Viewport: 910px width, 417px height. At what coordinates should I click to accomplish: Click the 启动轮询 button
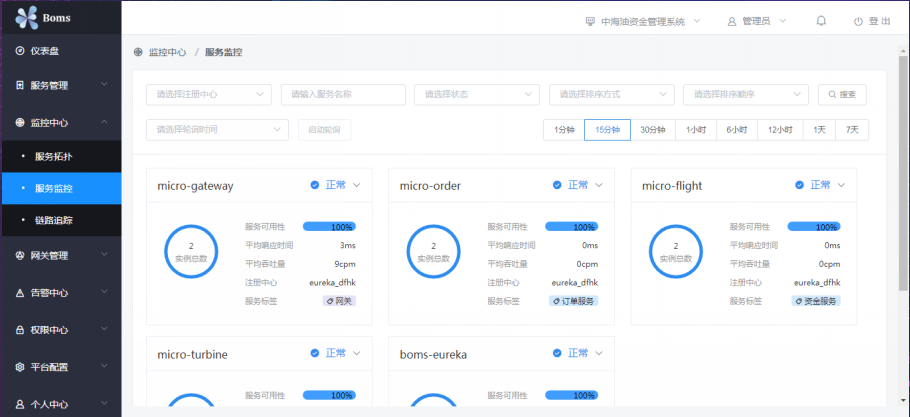(324, 130)
